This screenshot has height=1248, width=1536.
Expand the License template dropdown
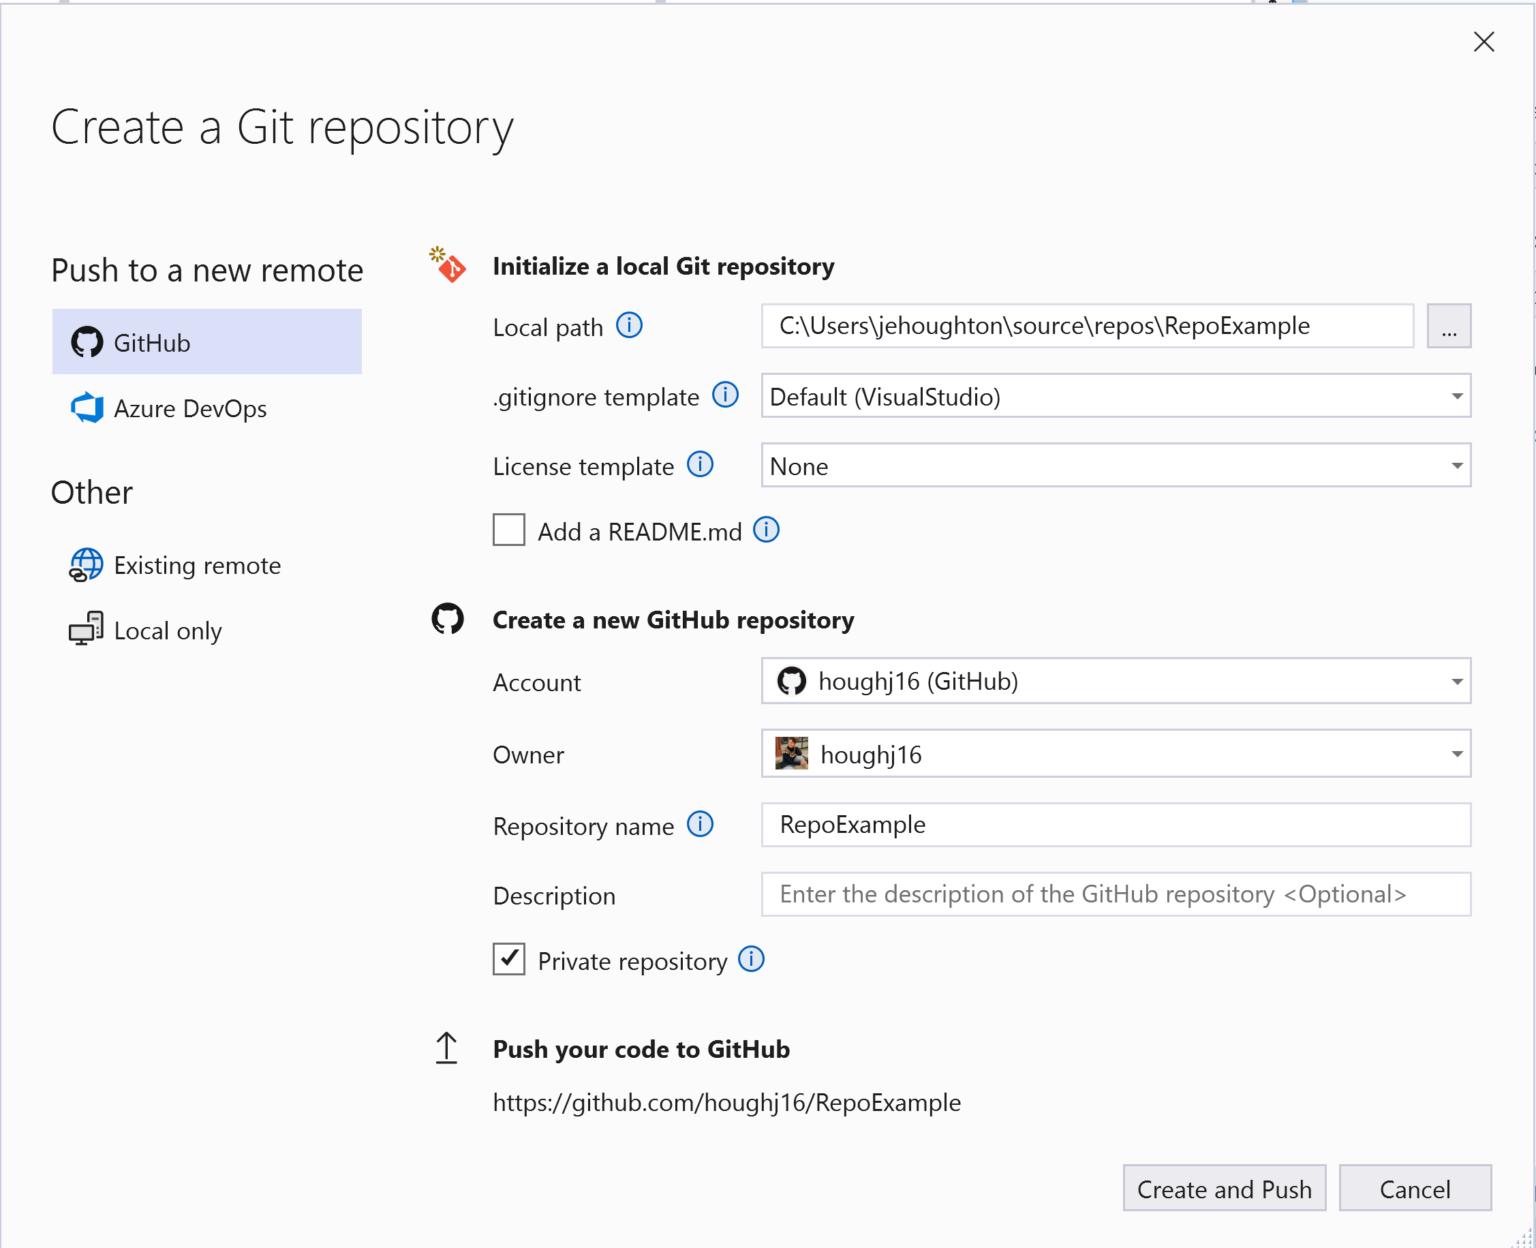point(1455,465)
